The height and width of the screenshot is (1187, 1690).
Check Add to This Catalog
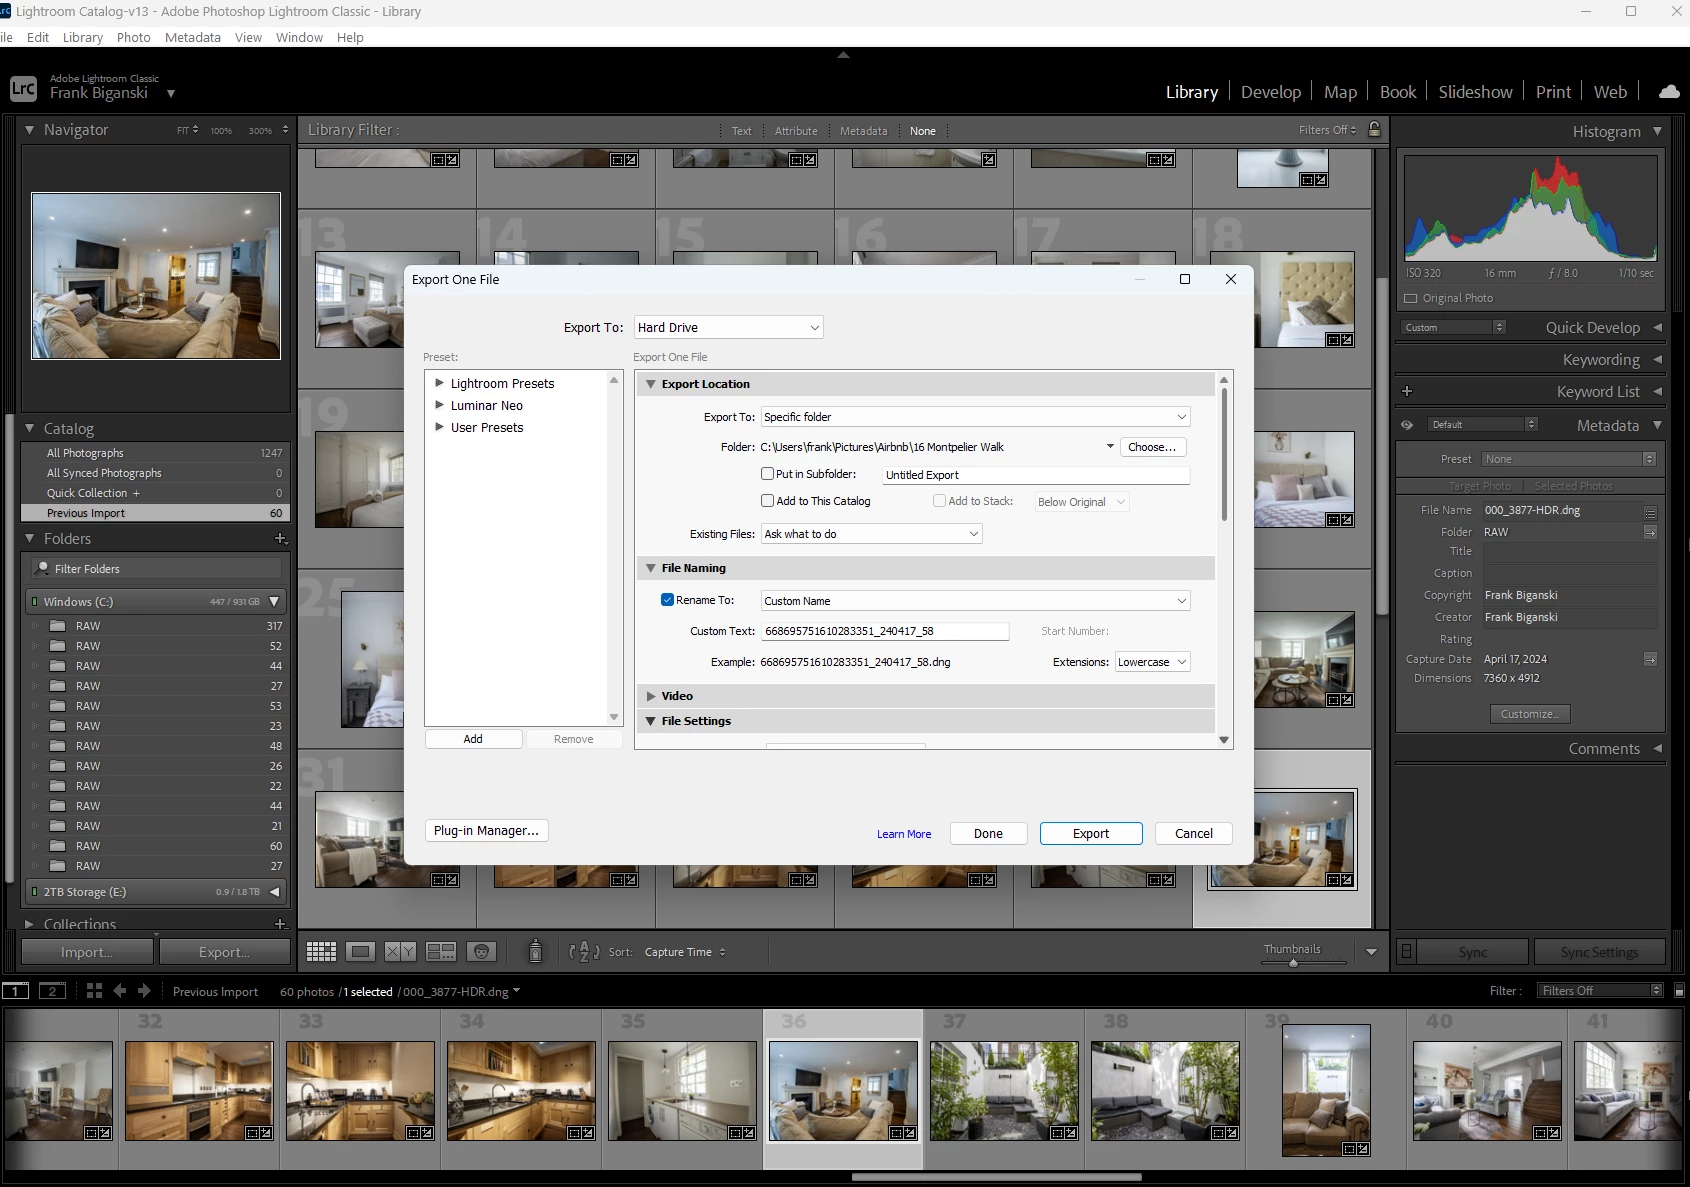[767, 501]
